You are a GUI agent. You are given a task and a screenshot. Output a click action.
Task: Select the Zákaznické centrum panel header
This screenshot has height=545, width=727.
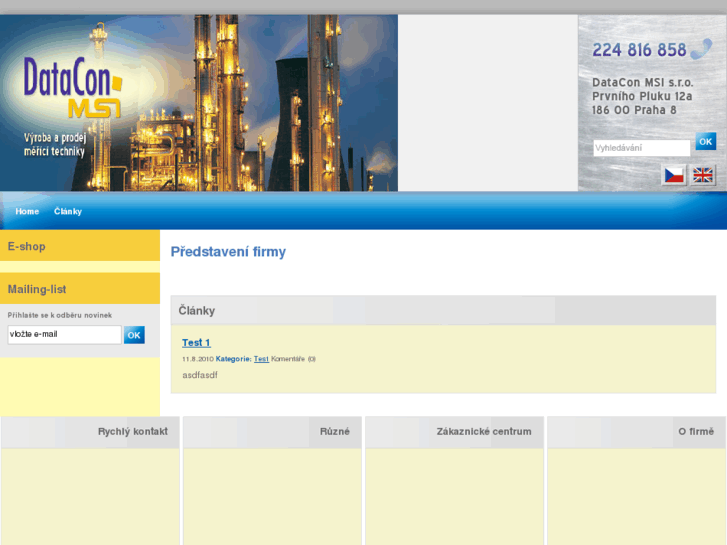[483, 432]
